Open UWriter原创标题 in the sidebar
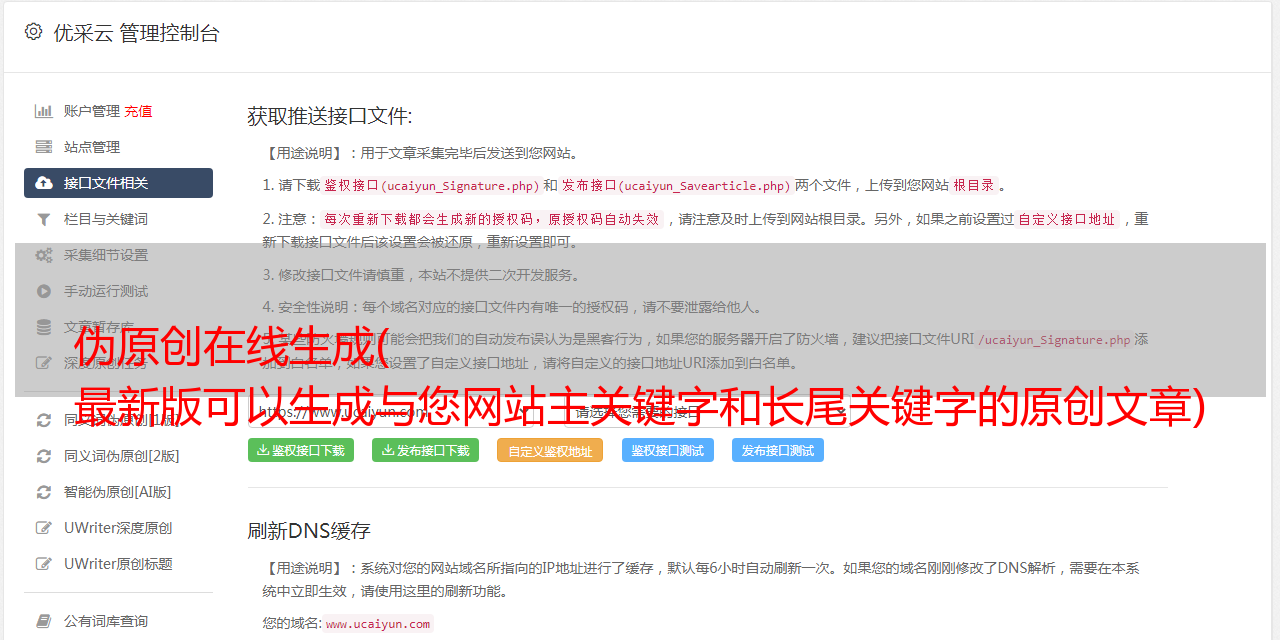 click(118, 564)
